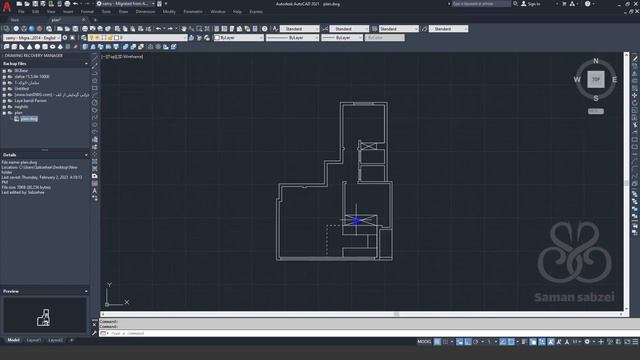The height and width of the screenshot is (360, 640).
Task: Open the ByLayer lineweight dropdown
Action: click(342, 38)
